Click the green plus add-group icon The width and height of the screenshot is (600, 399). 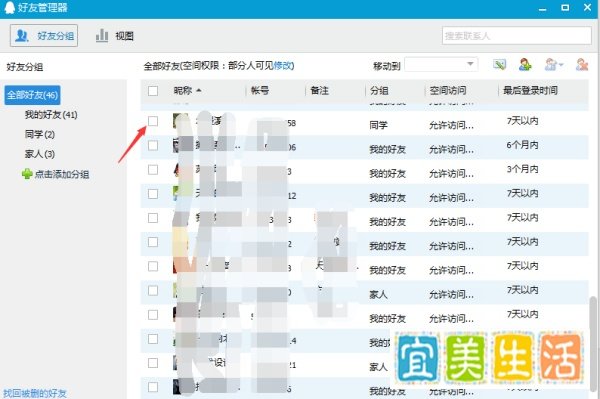click(x=27, y=174)
